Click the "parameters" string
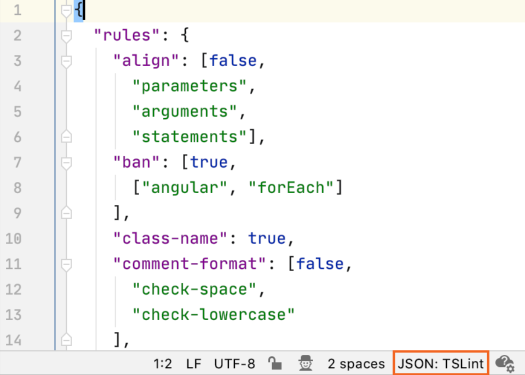The width and height of the screenshot is (525, 375). pos(190,86)
